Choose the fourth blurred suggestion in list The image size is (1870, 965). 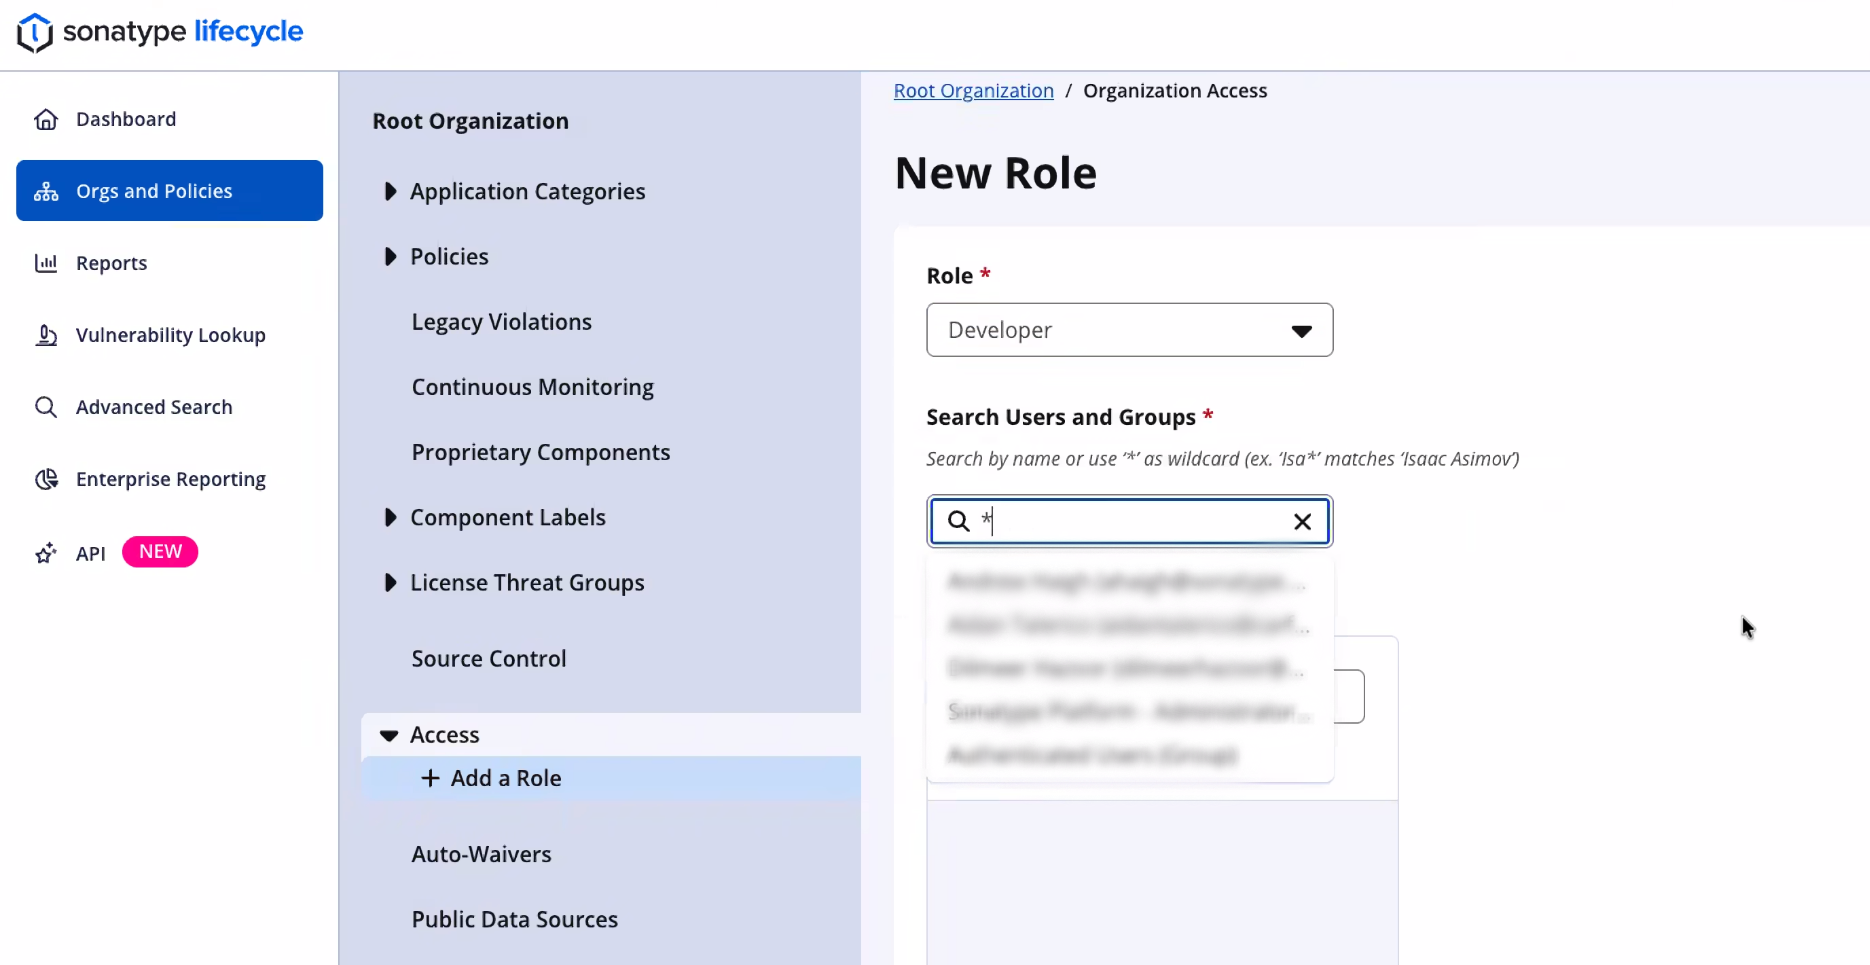(1129, 712)
